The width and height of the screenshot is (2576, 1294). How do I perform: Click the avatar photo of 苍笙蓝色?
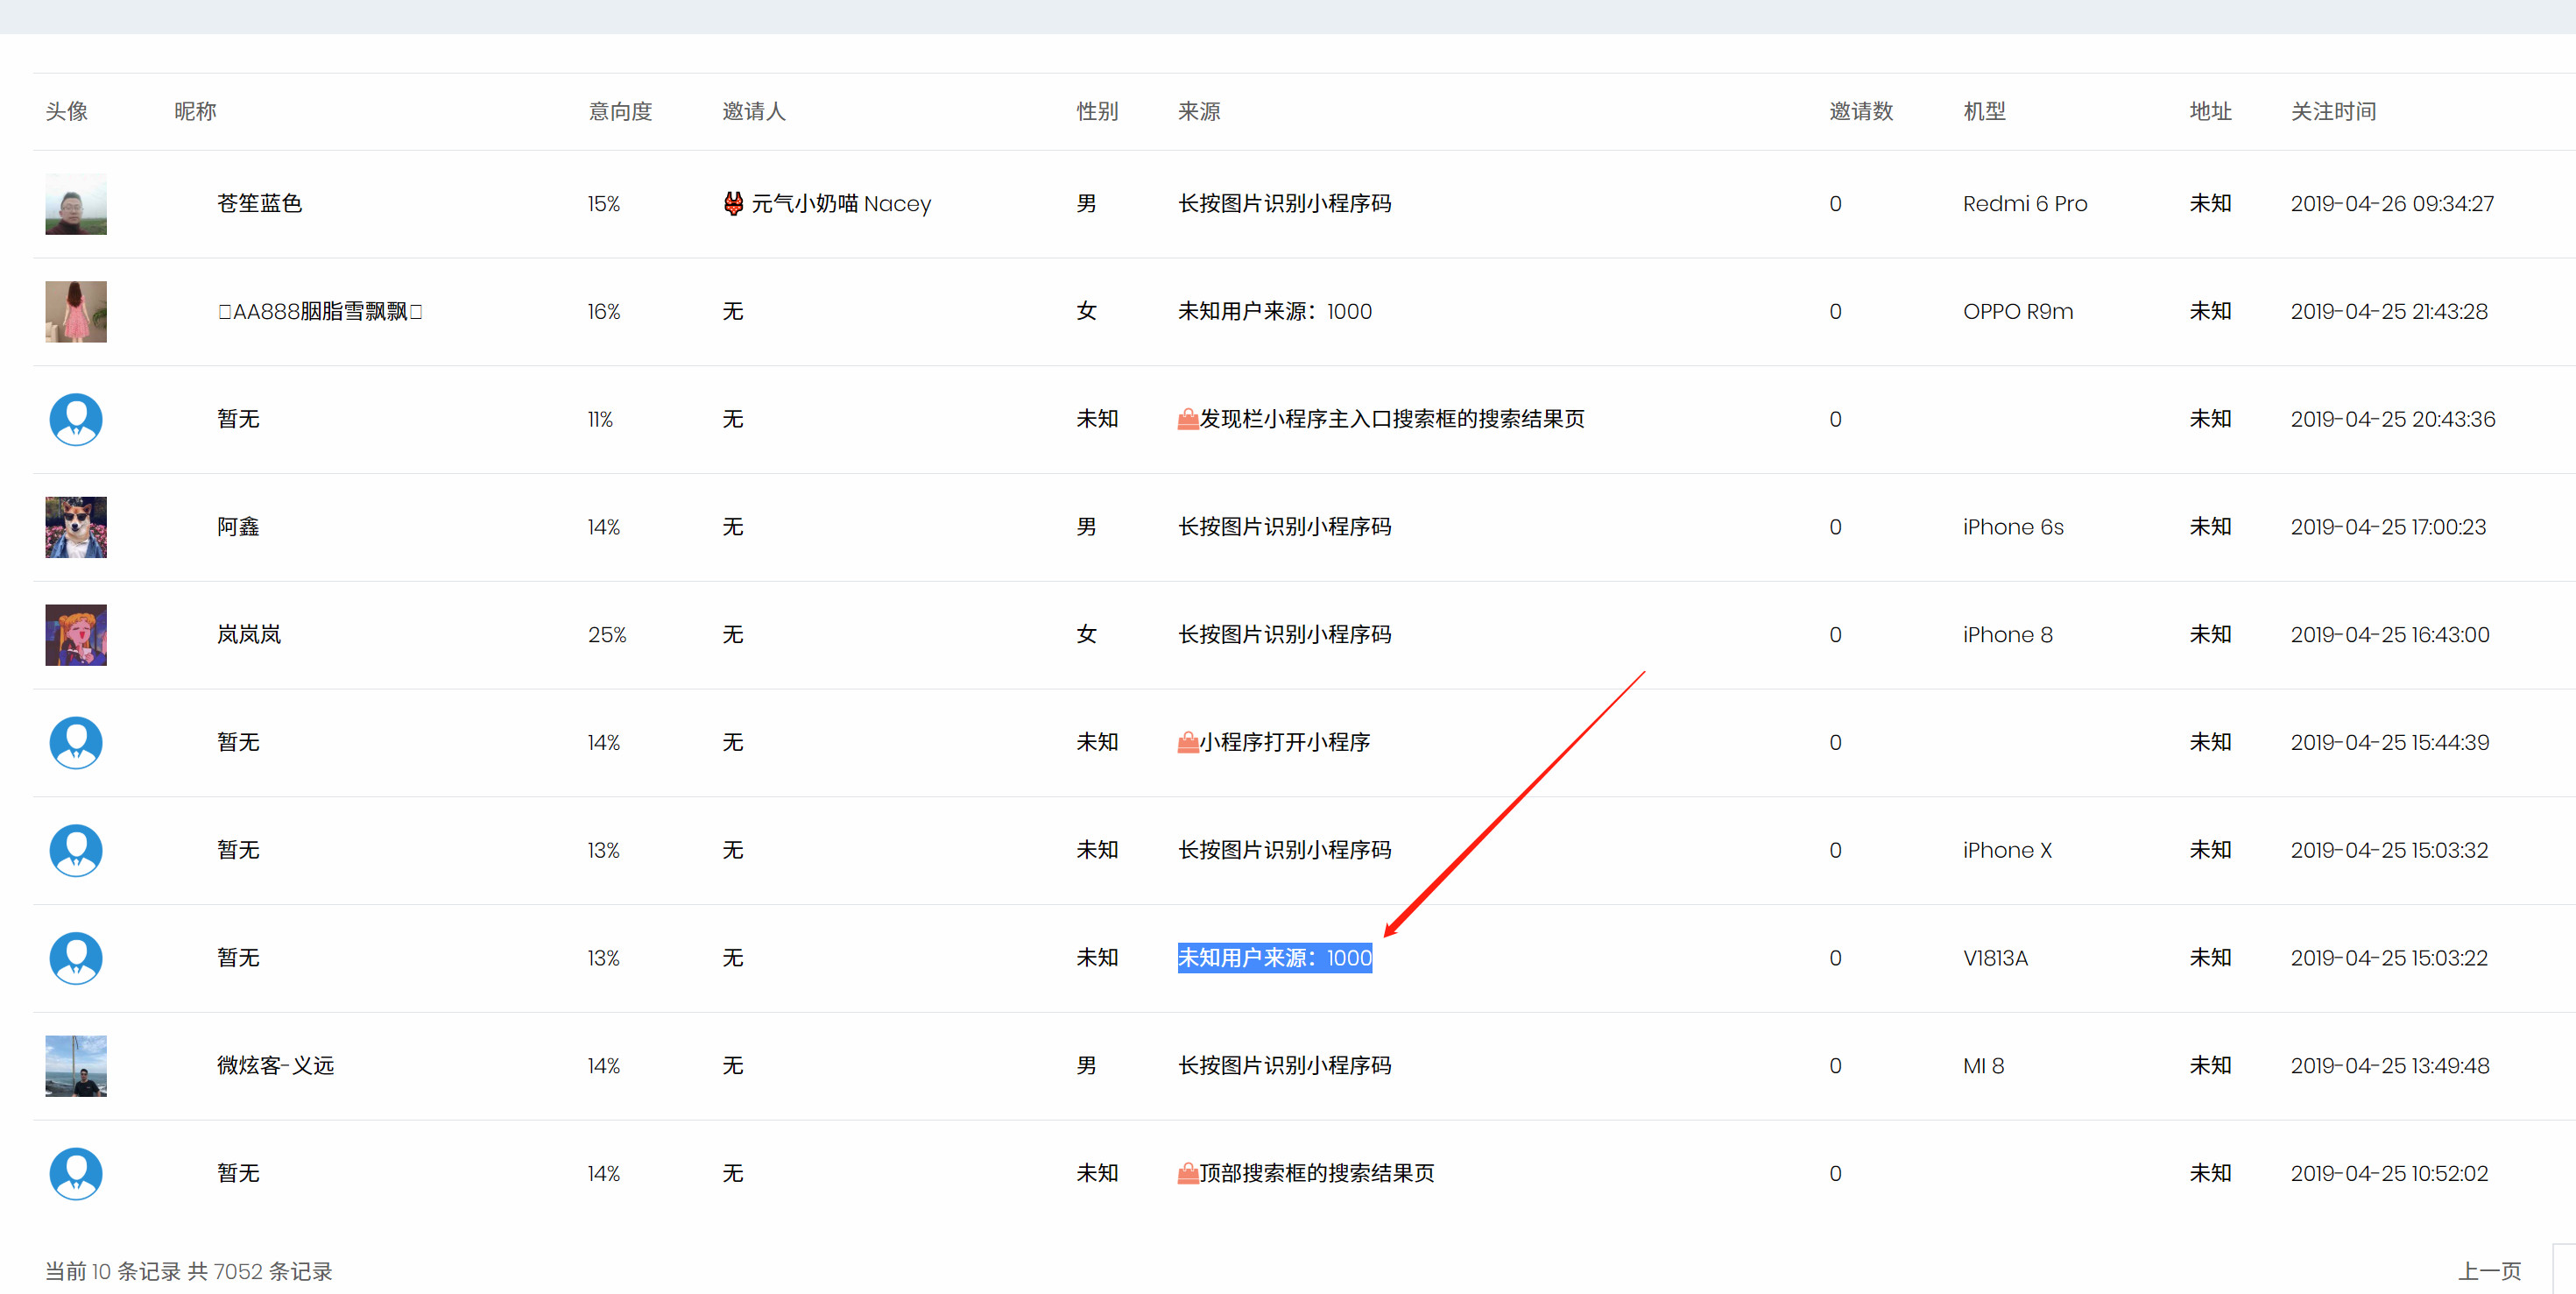(76, 204)
